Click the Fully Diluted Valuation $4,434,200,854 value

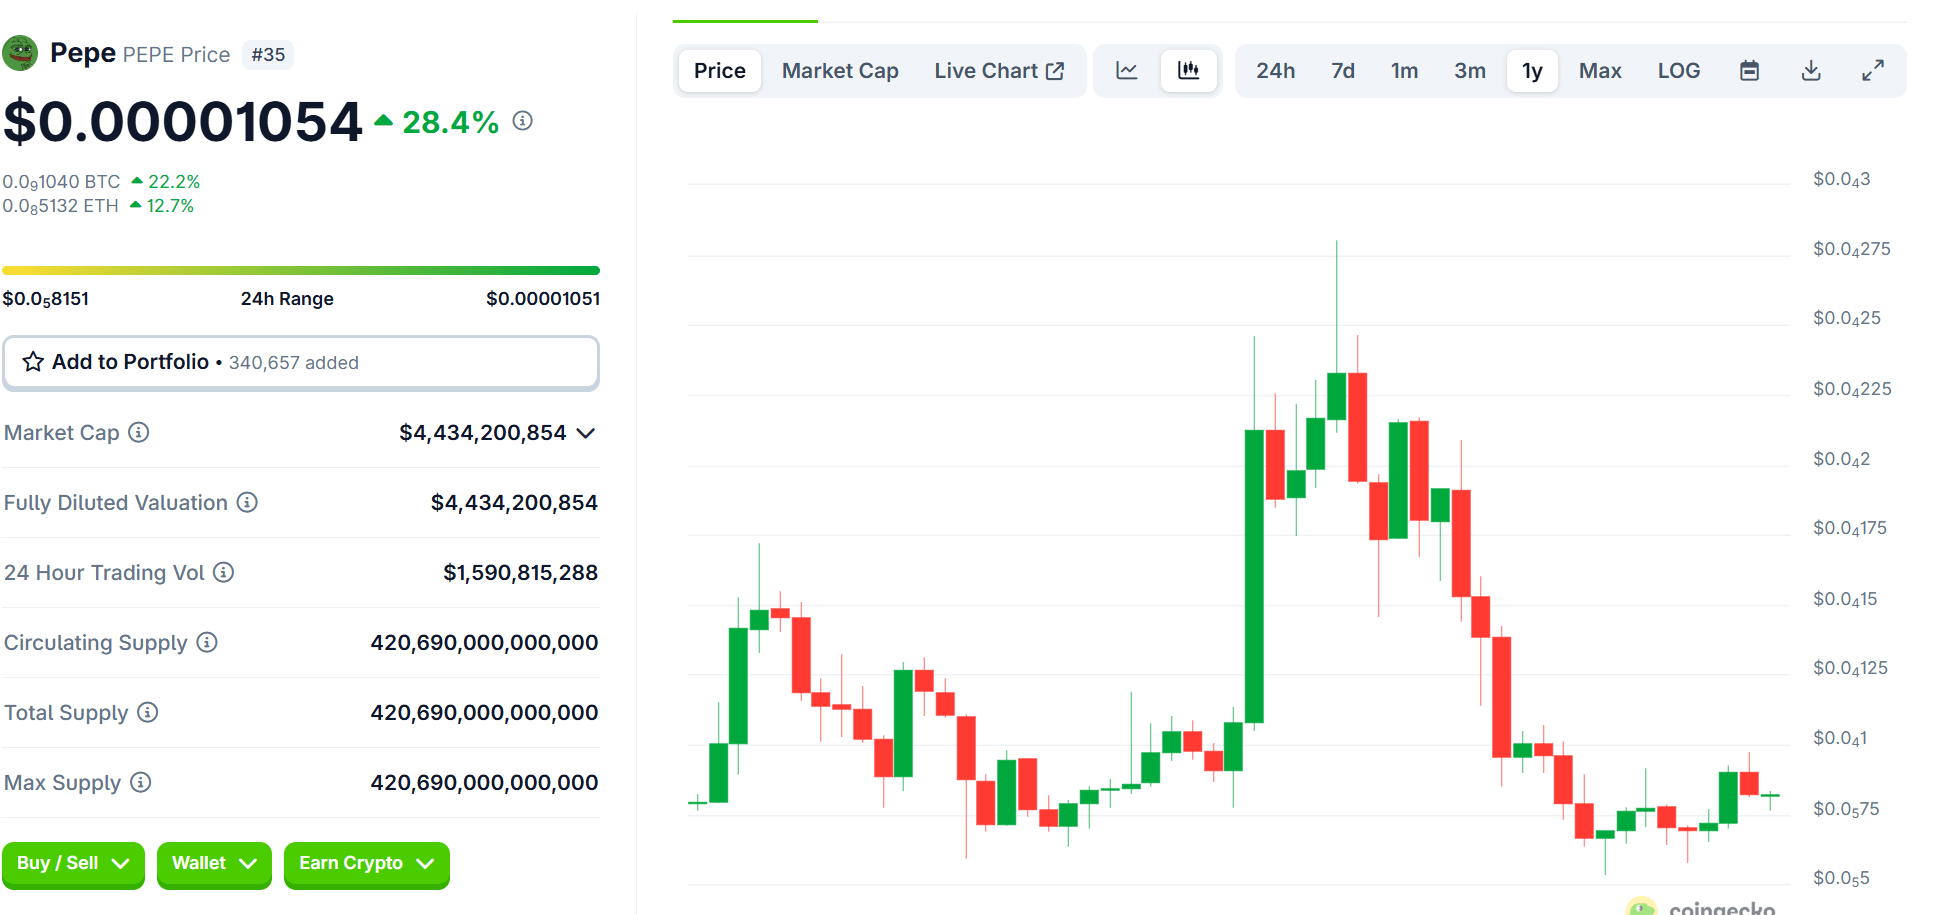tap(514, 502)
